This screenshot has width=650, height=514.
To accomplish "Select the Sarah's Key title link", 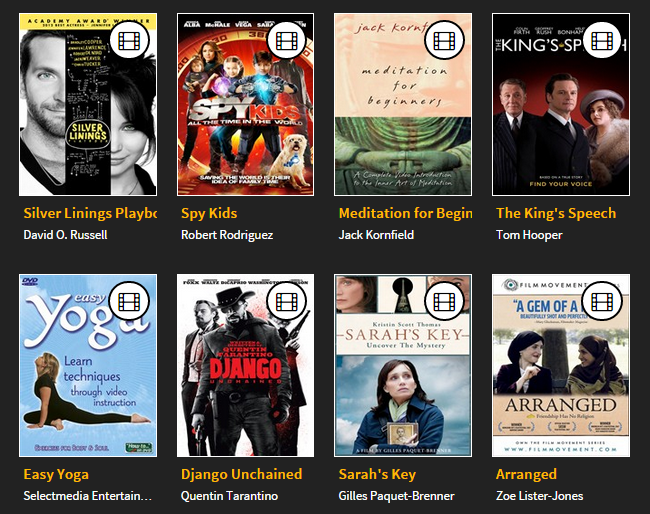I will click(x=377, y=474).
